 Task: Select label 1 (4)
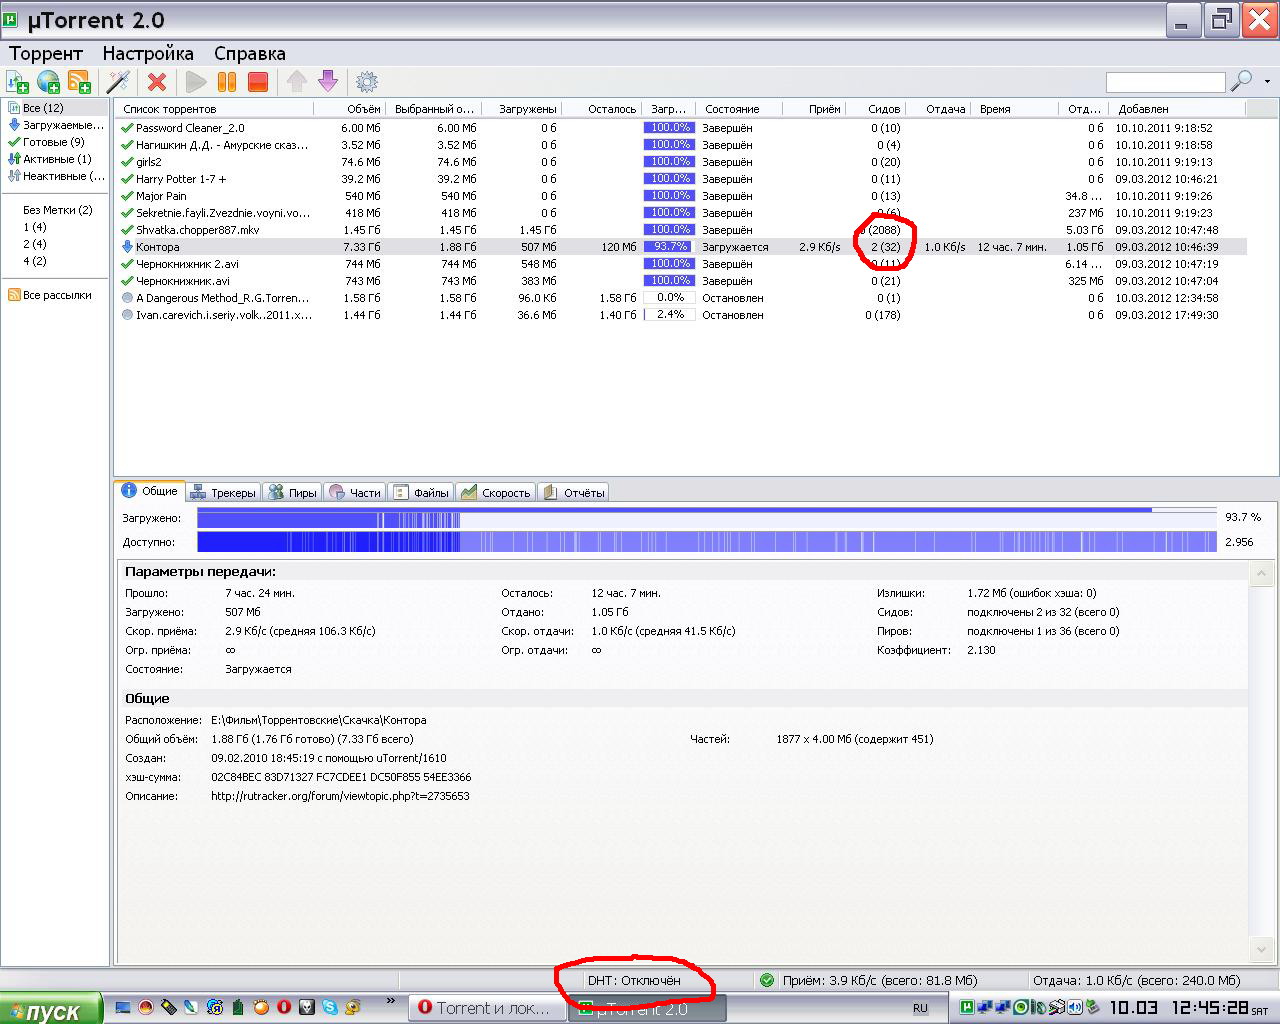tap(35, 227)
